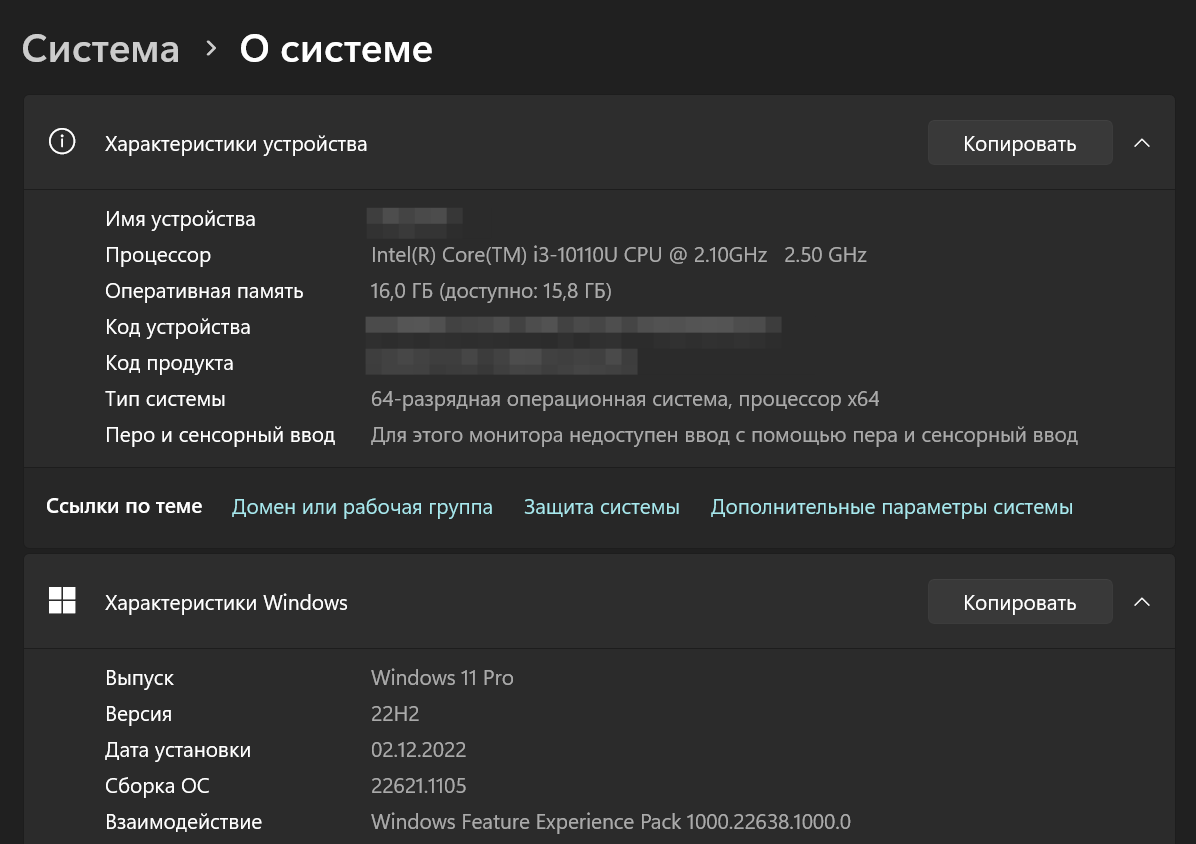Click the Версия label
The width and height of the screenshot is (1196, 844).
pyautogui.click(x=138, y=714)
